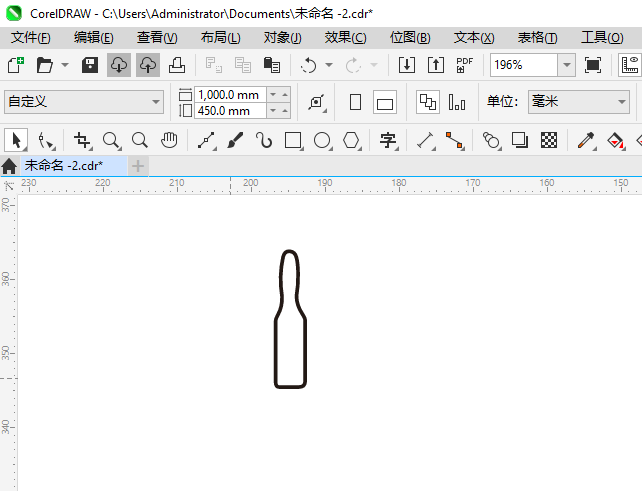The image size is (642, 491).
Task: Select the Drop Shadow tool
Action: pos(520,140)
